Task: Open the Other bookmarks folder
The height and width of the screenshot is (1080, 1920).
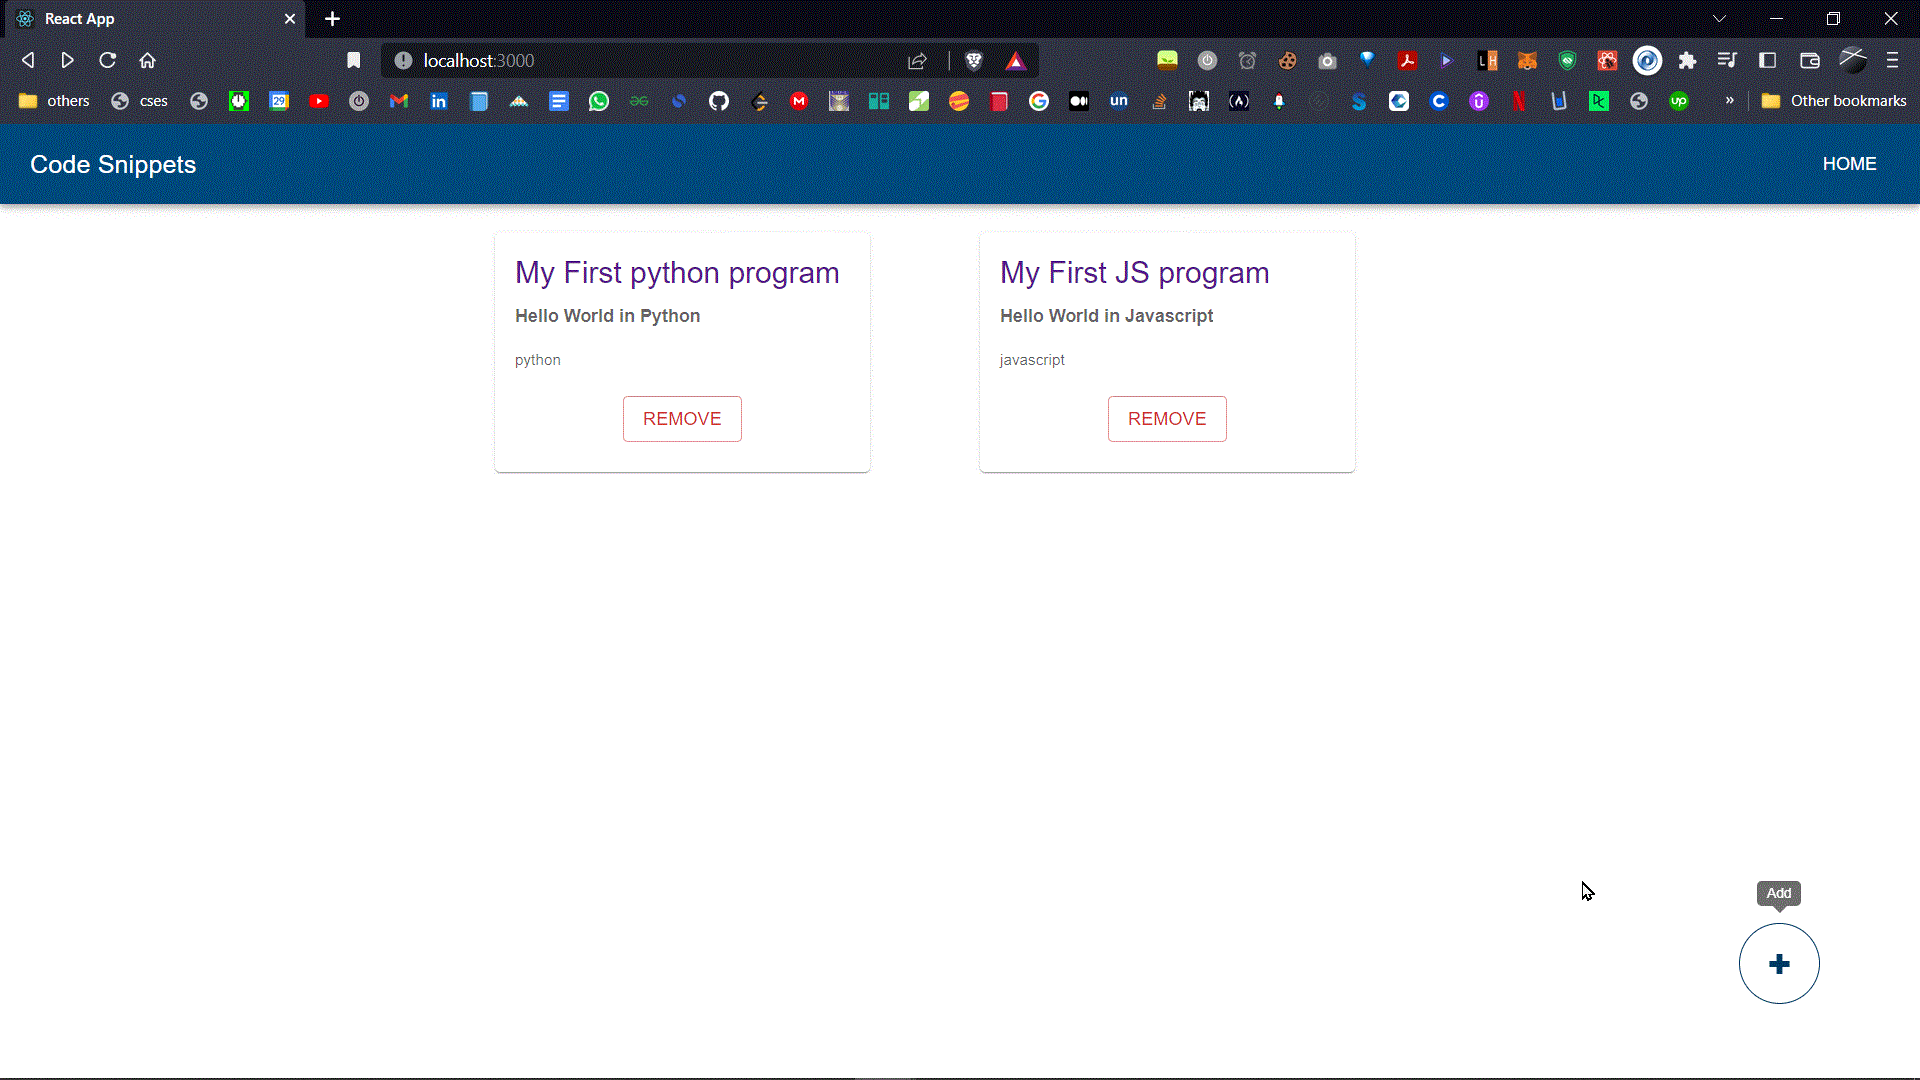Action: [1834, 101]
